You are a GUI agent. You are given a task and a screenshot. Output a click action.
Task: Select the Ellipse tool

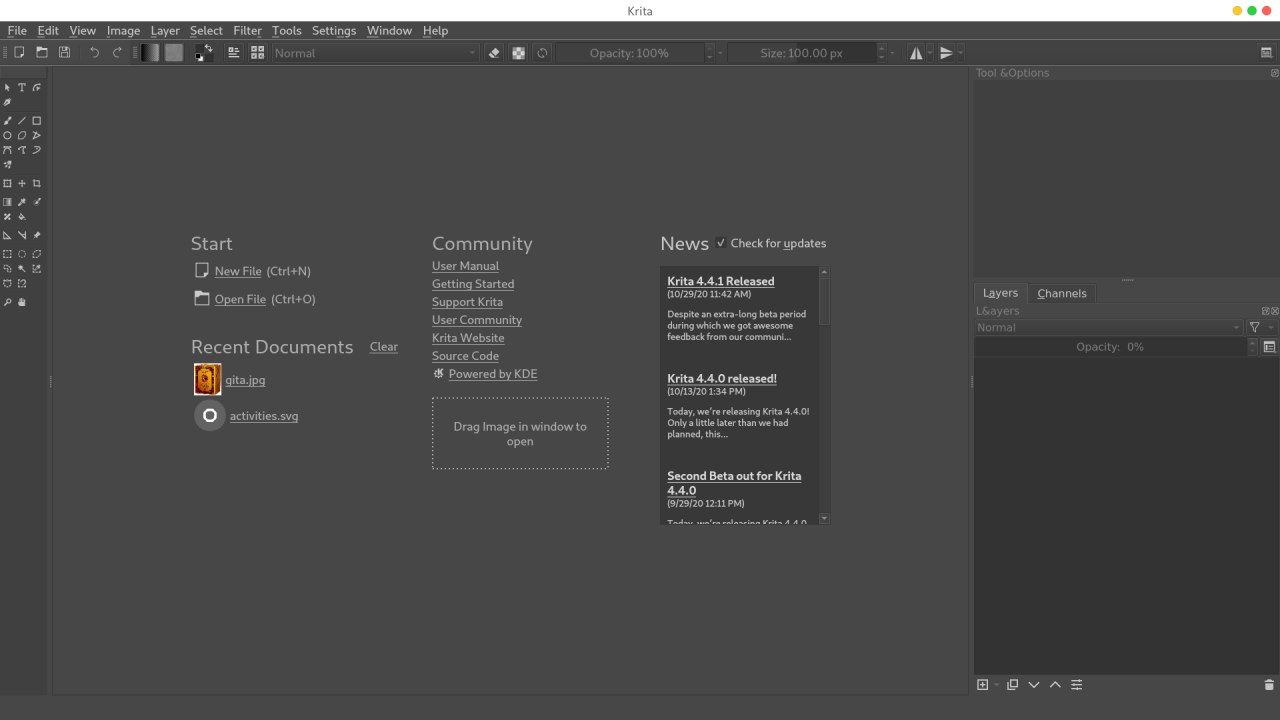click(7, 135)
